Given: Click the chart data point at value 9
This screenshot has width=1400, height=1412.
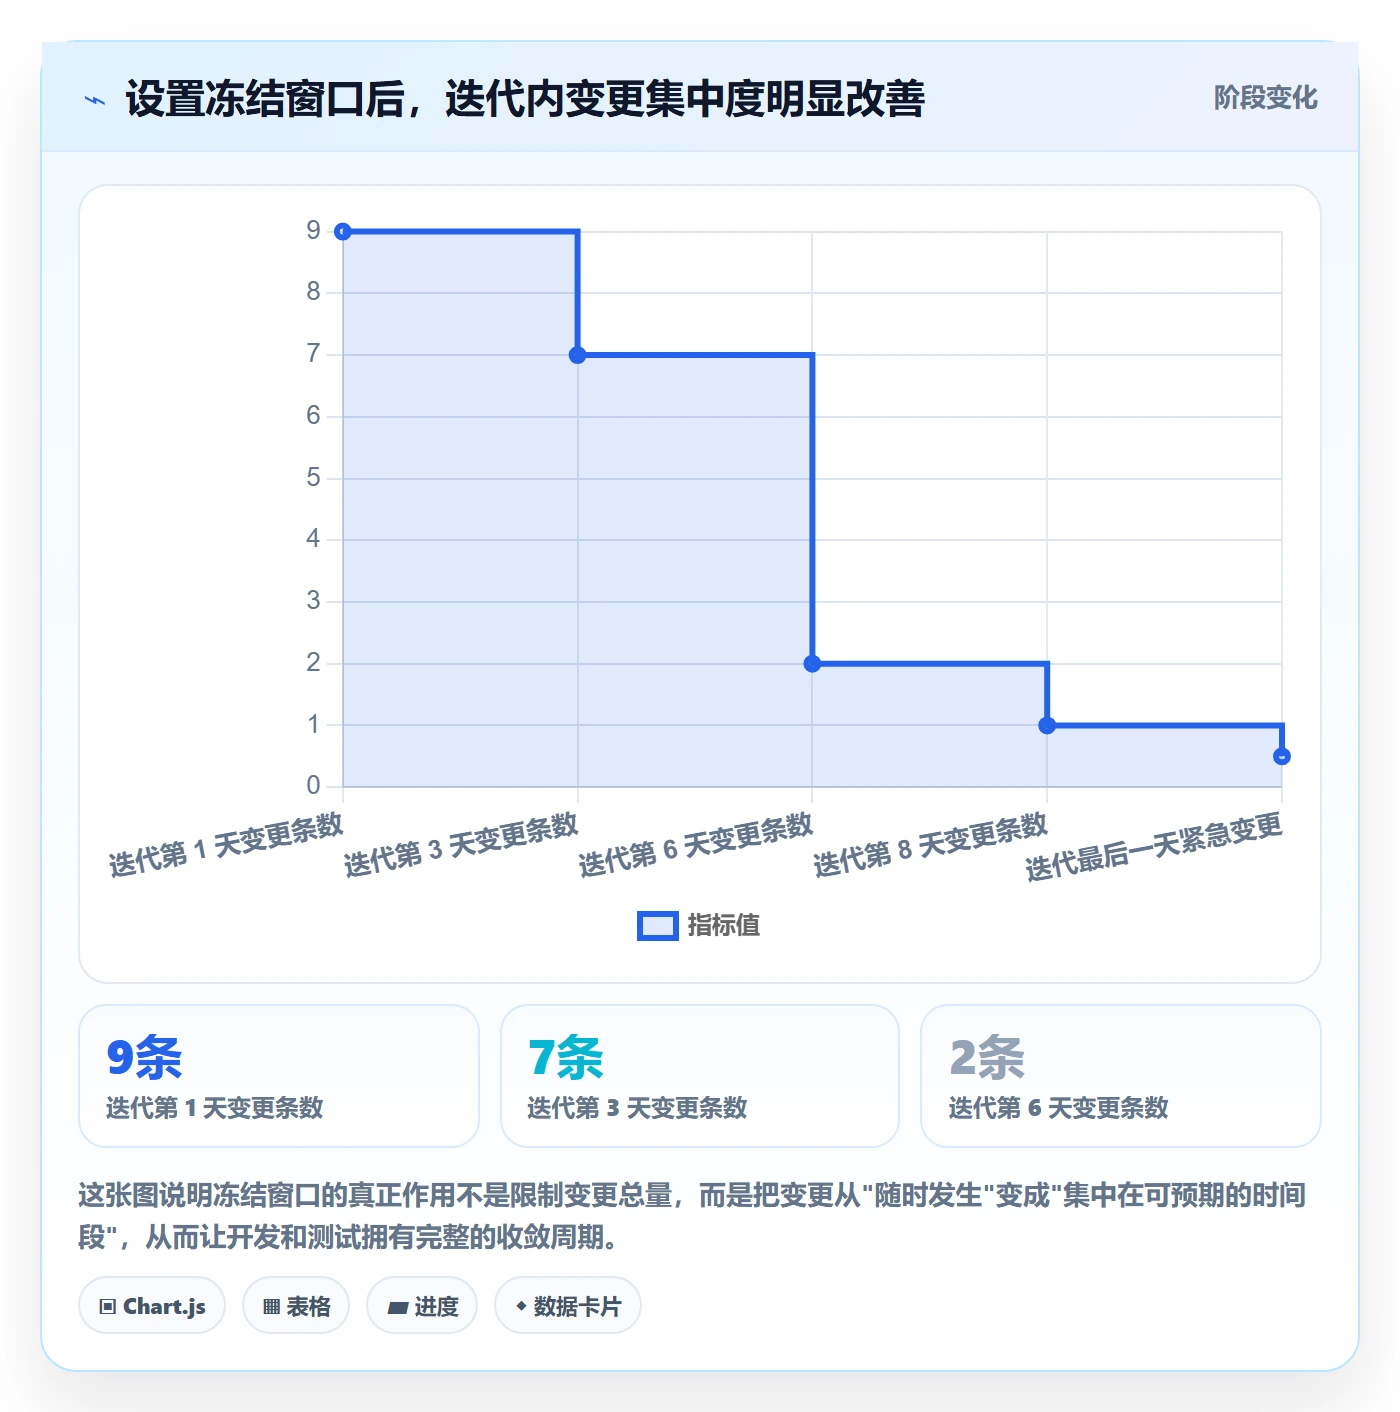Looking at the screenshot, I should click(x=343, y=232).
